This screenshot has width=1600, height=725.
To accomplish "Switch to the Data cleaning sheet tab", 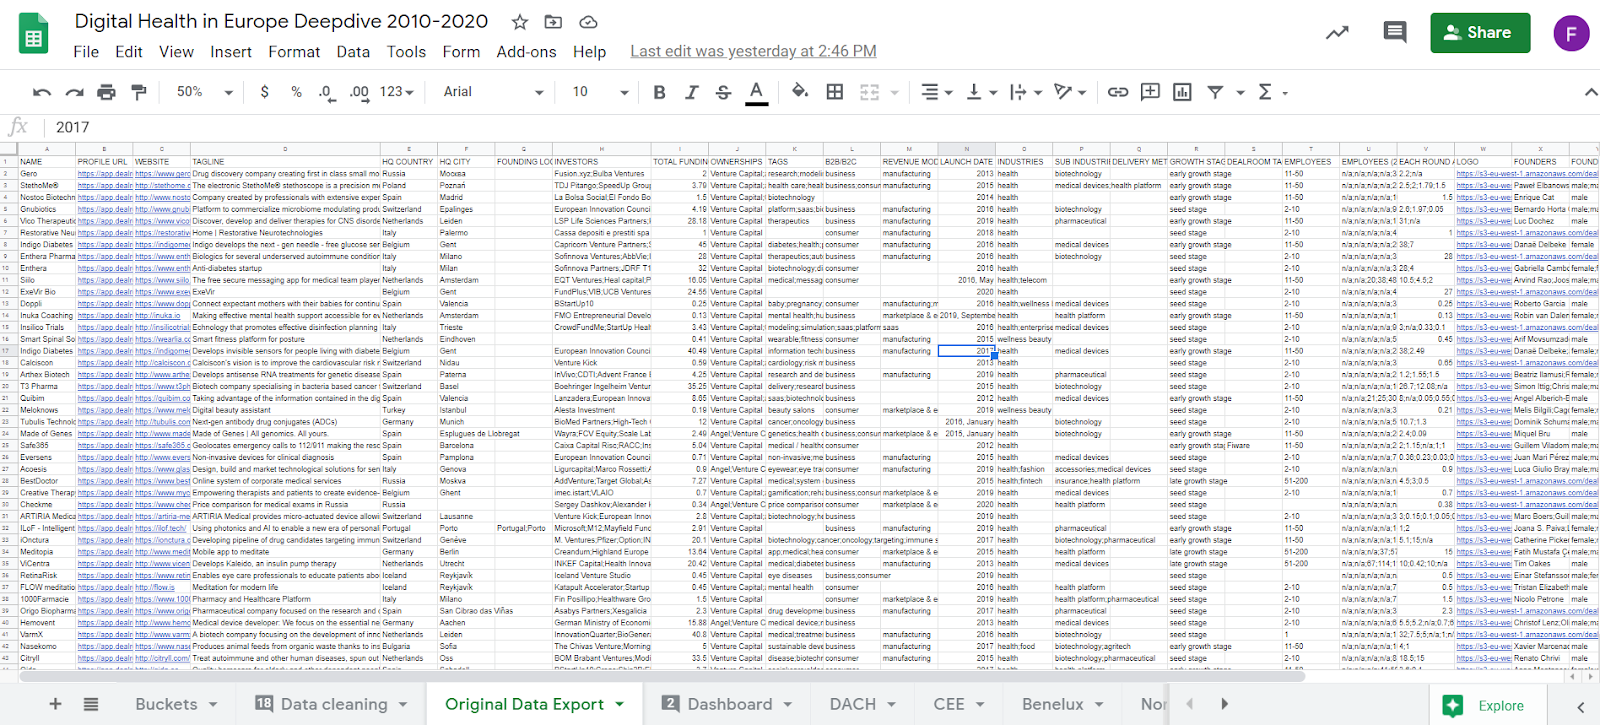I will 330,704.
